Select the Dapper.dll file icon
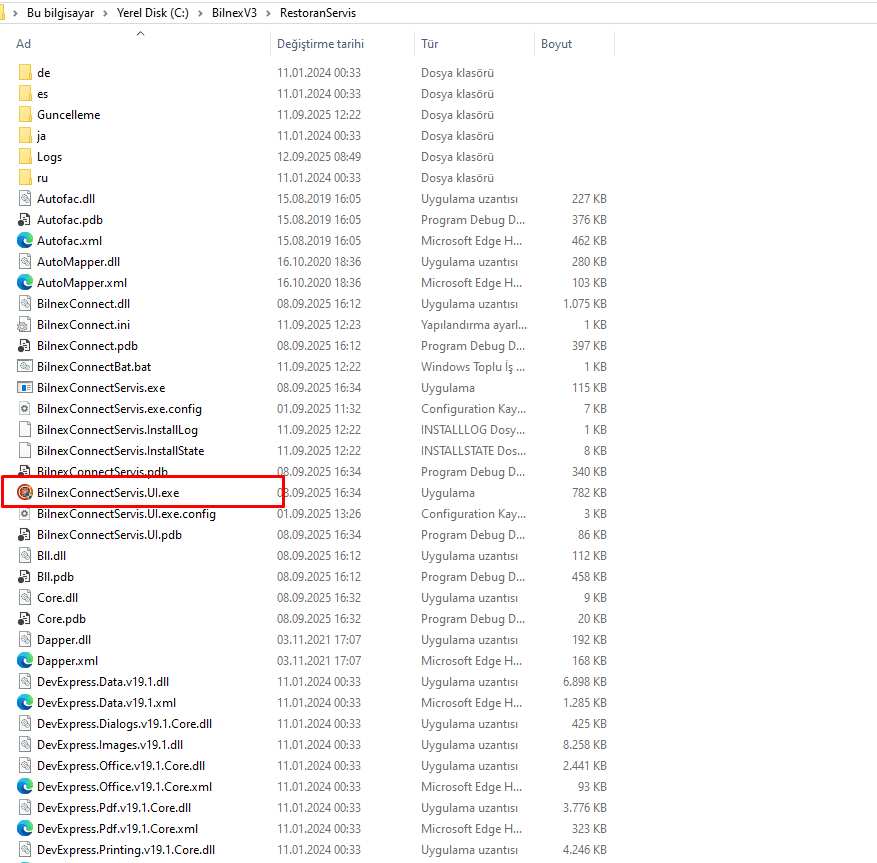 point(25,639)
